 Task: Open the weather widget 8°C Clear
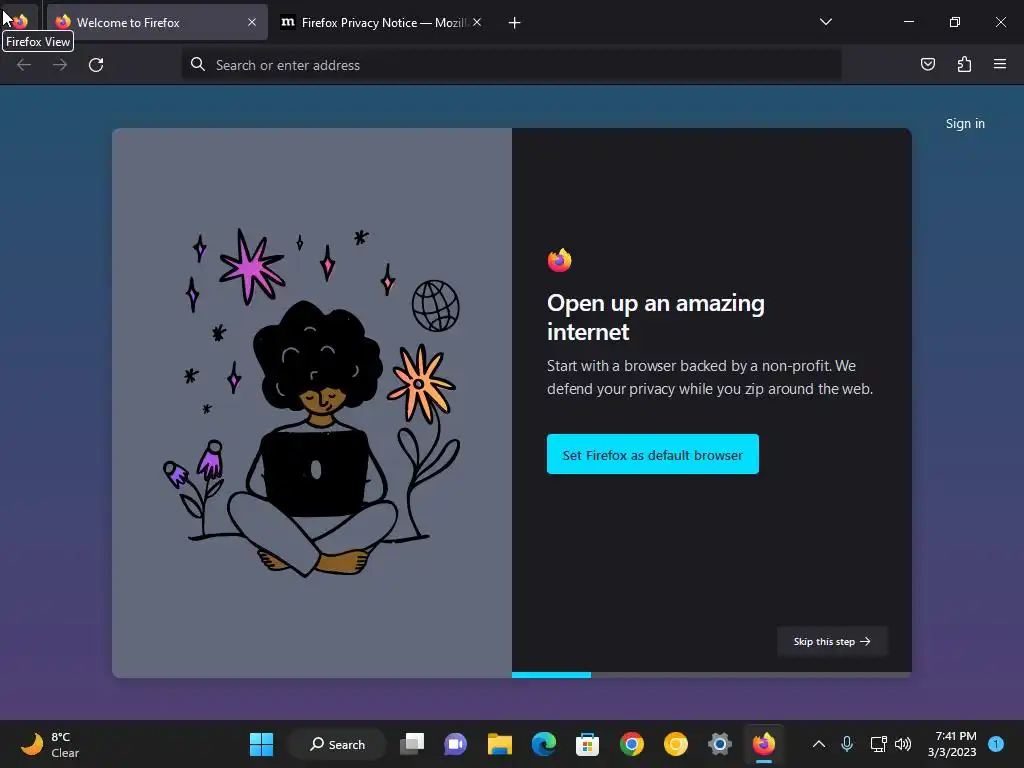[50, 744]
